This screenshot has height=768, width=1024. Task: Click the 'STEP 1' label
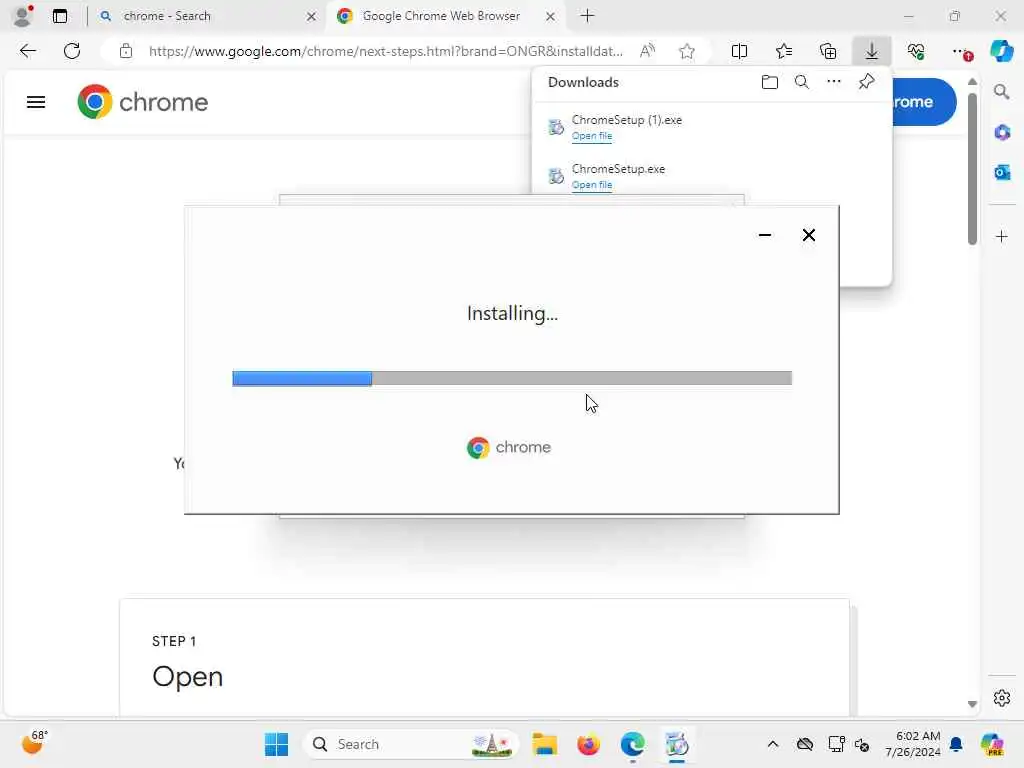[174, 641]
